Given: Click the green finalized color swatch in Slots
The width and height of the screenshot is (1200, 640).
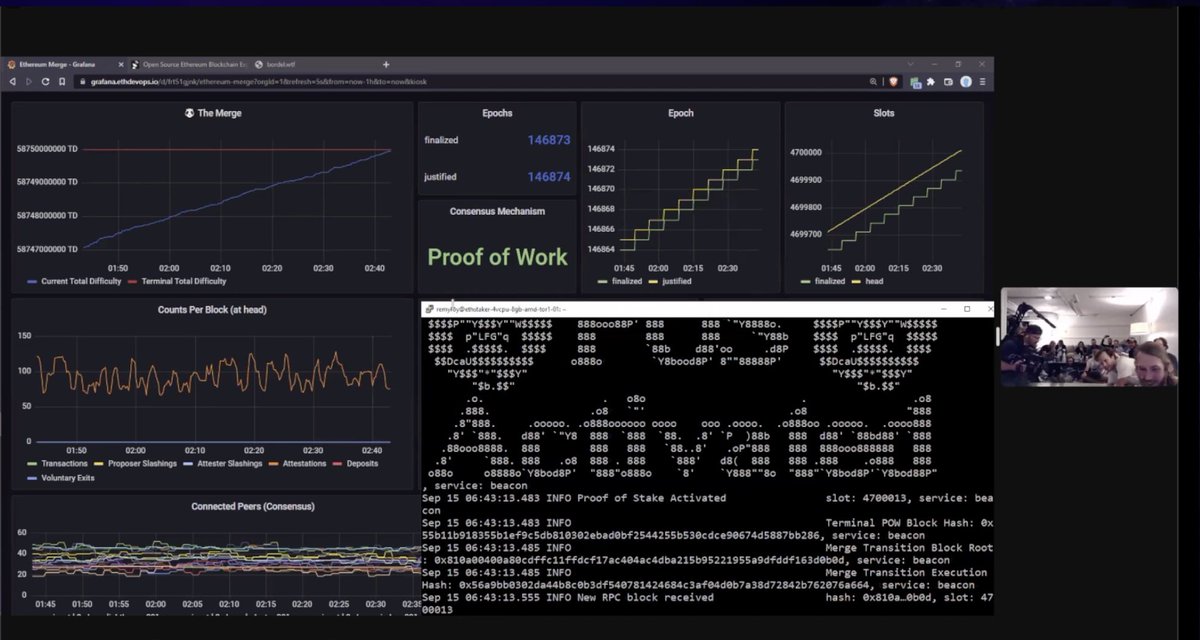Looking at the screenshot, I should [806, 282].
